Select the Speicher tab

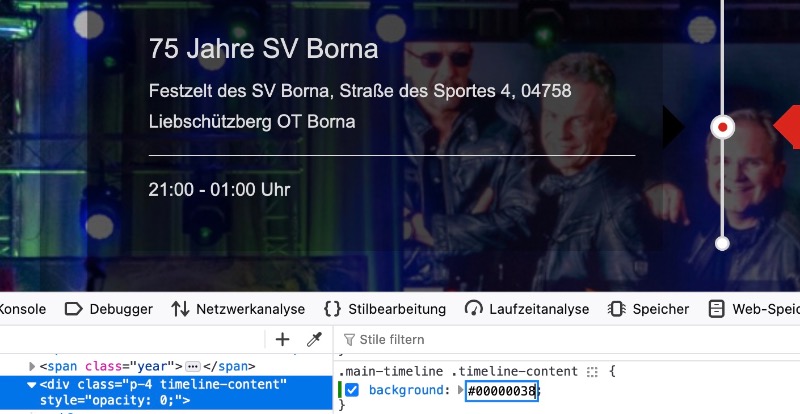pos(648,309)
